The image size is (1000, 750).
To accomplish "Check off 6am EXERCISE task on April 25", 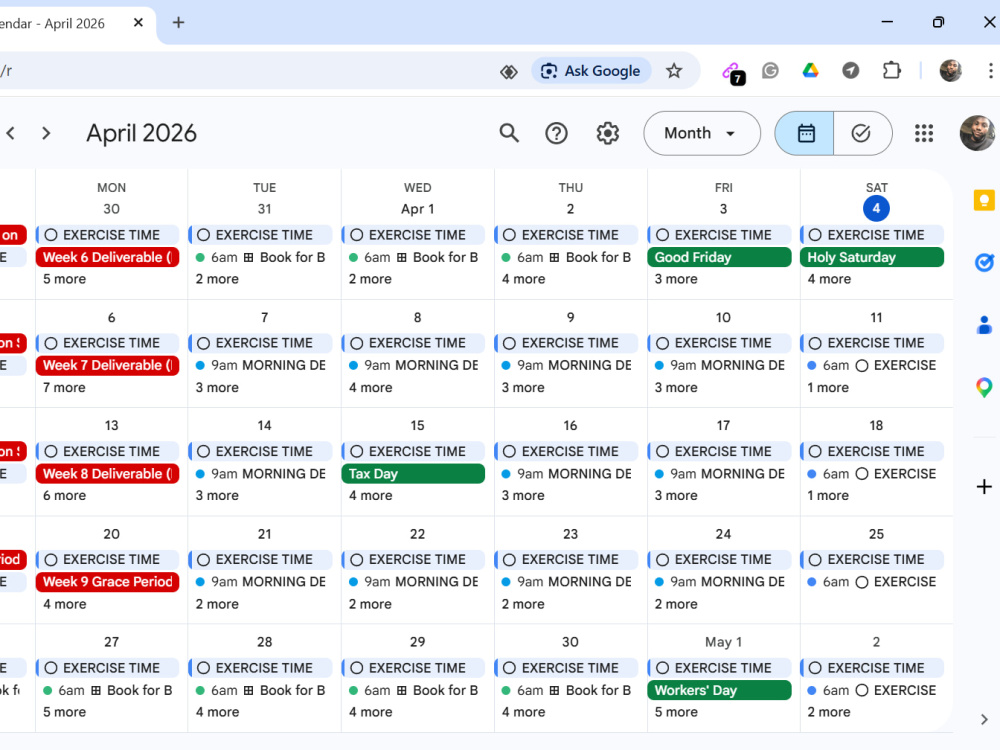I will click(862, 582).
